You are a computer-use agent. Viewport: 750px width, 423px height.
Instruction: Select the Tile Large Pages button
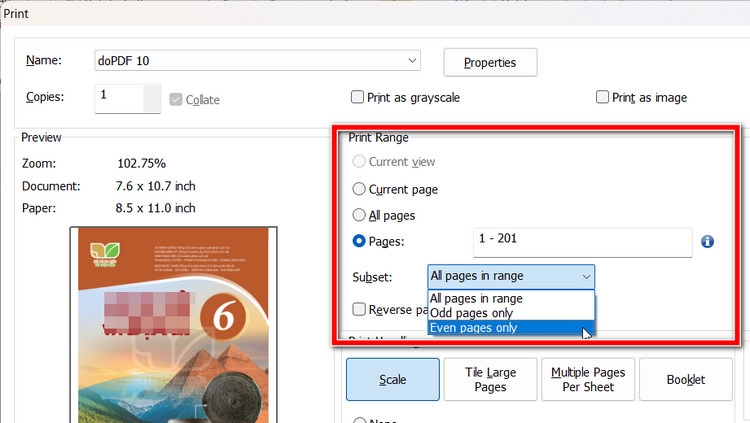(490, 379)
